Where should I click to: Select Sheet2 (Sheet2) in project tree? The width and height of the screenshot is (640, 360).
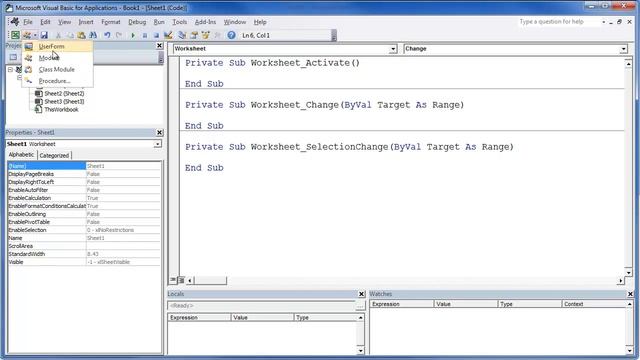pyautogui.click(x=64, y=93)
